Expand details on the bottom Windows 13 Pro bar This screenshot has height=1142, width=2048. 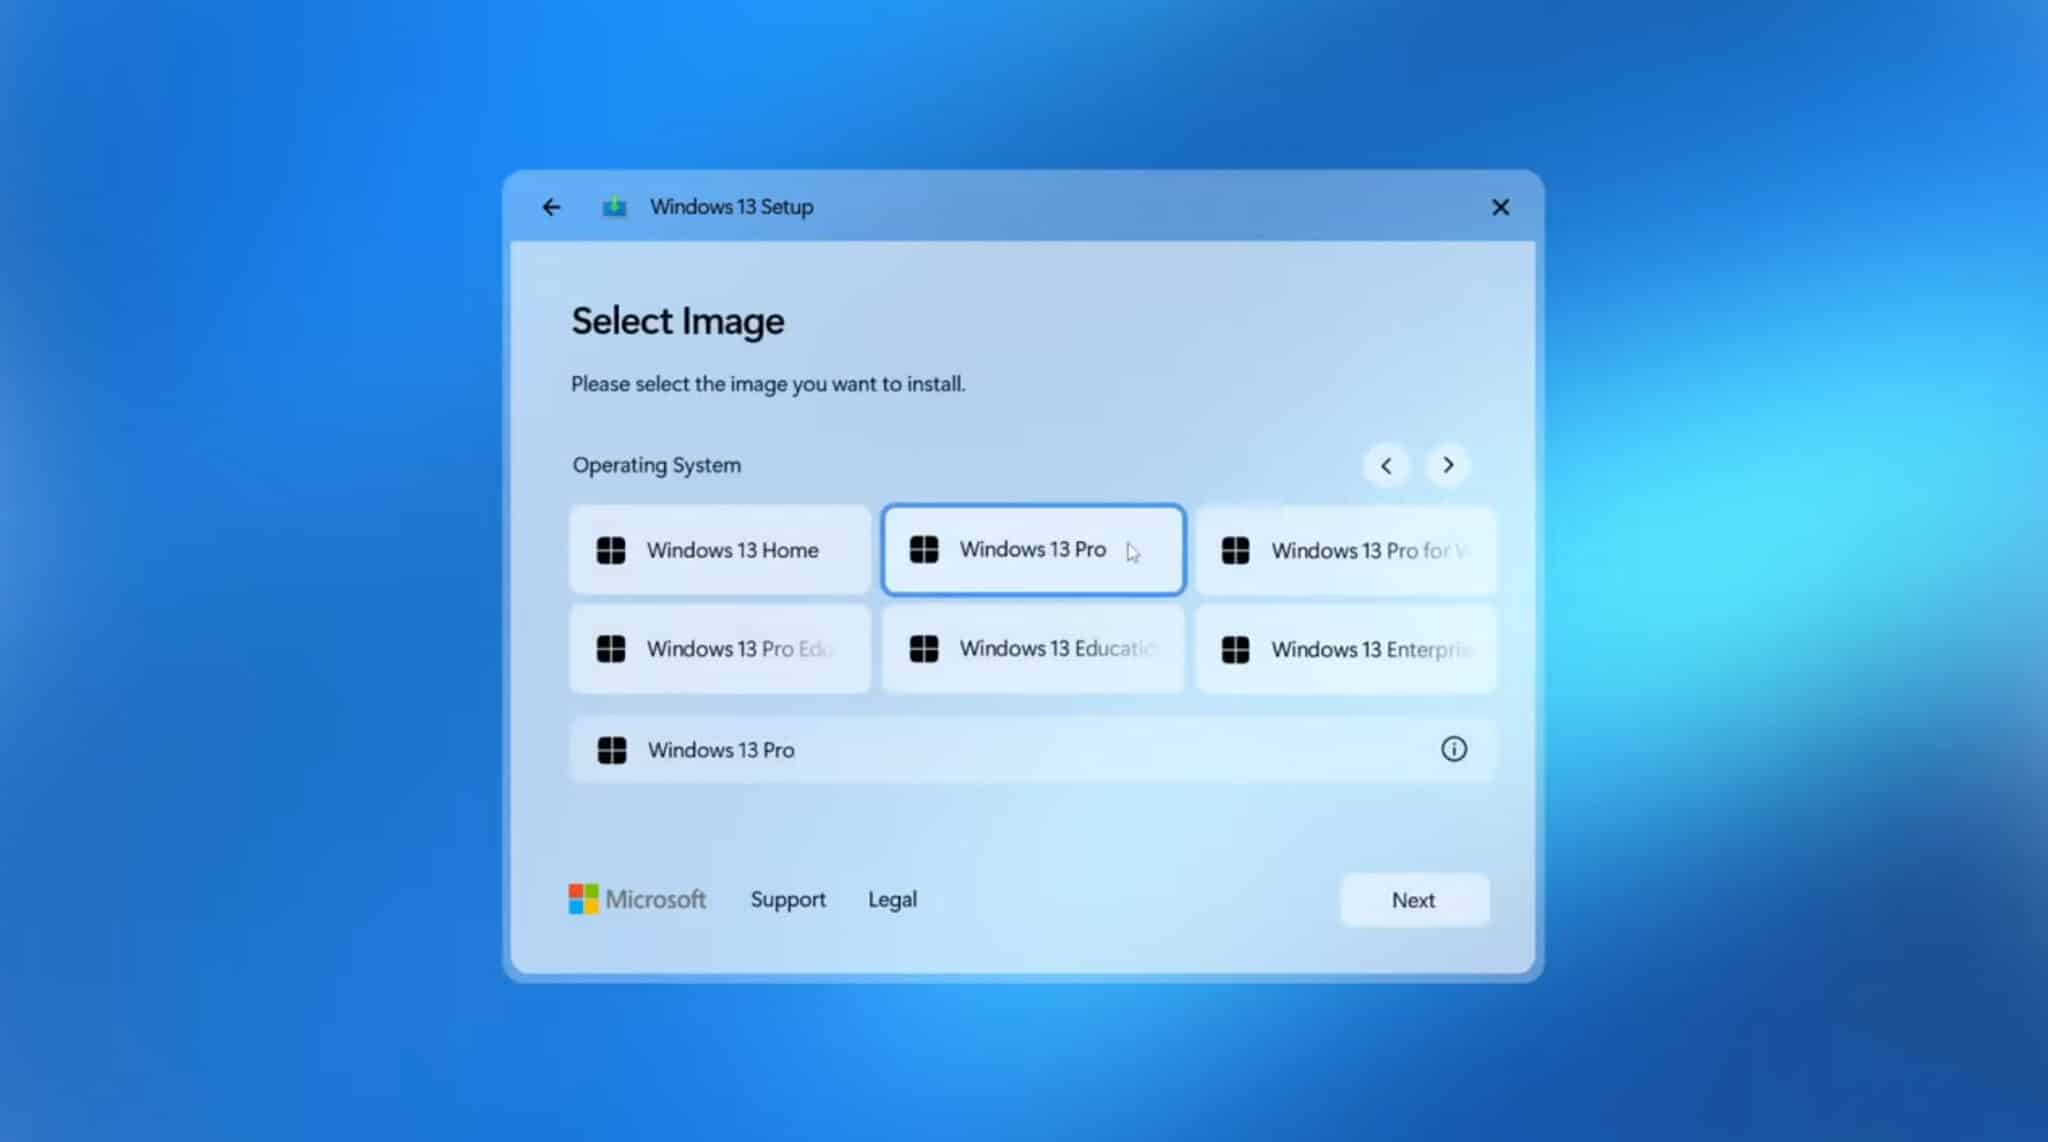(x=1455, y=749)
